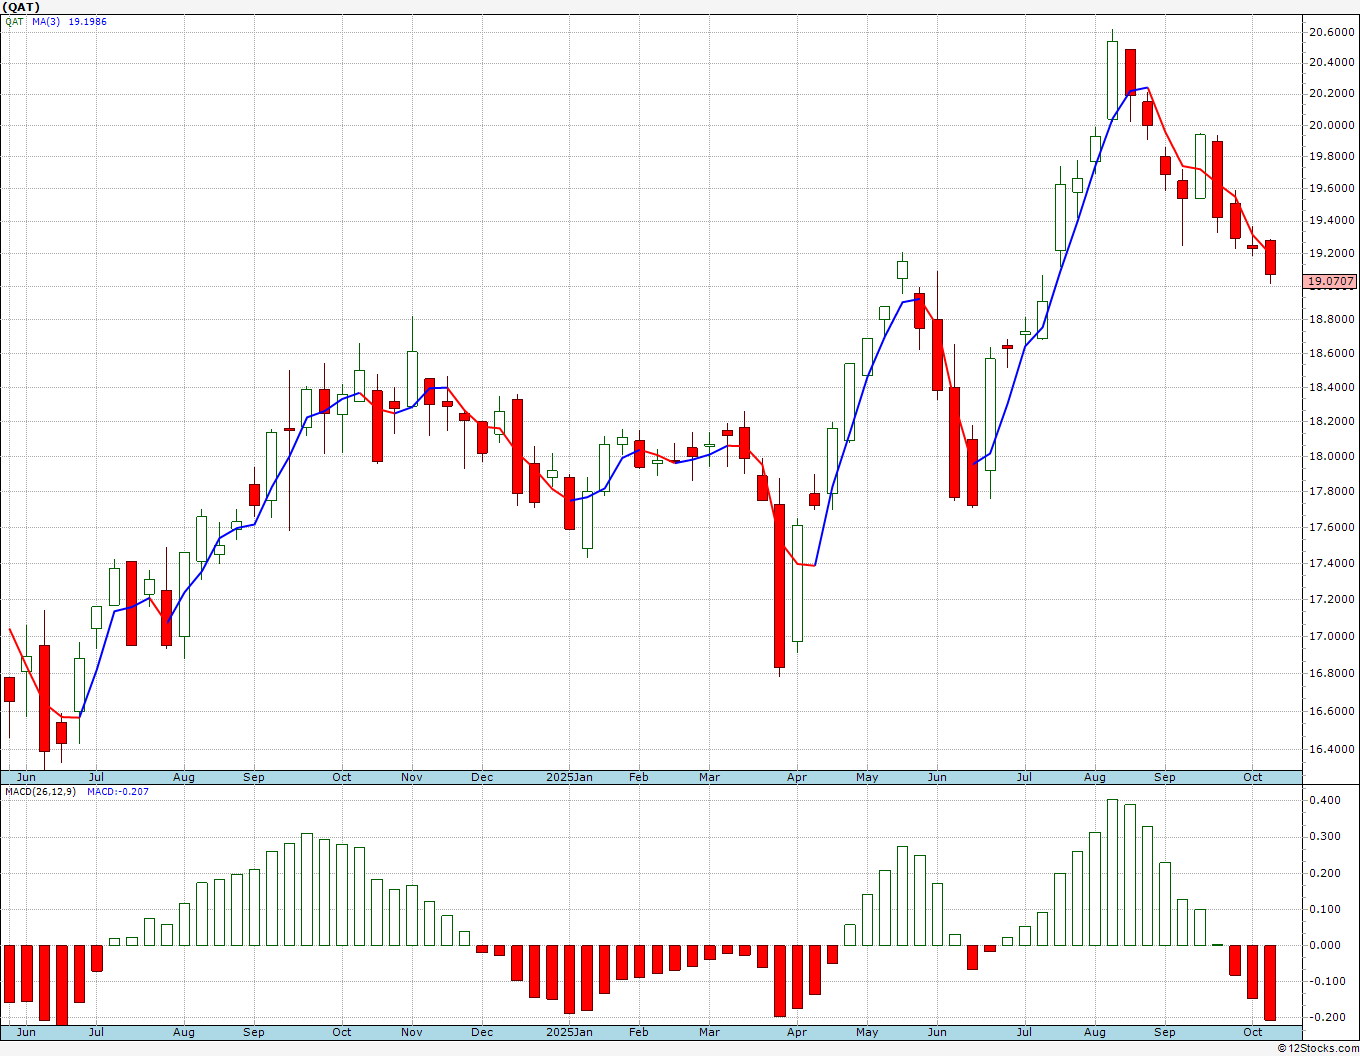Screen dimensions: 1360x1056
Task: Pick the 18.4000 price axis label
Action: tap(1332, 388)
